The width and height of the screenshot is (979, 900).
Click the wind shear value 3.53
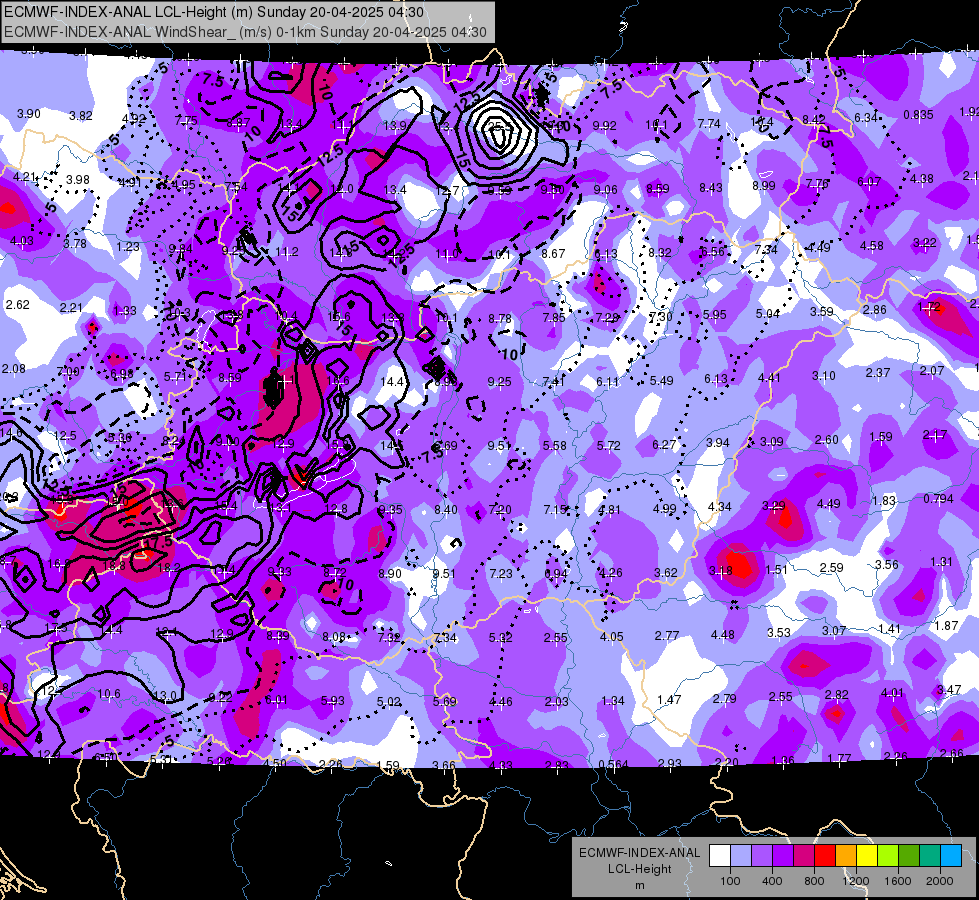tap(779, 633)
